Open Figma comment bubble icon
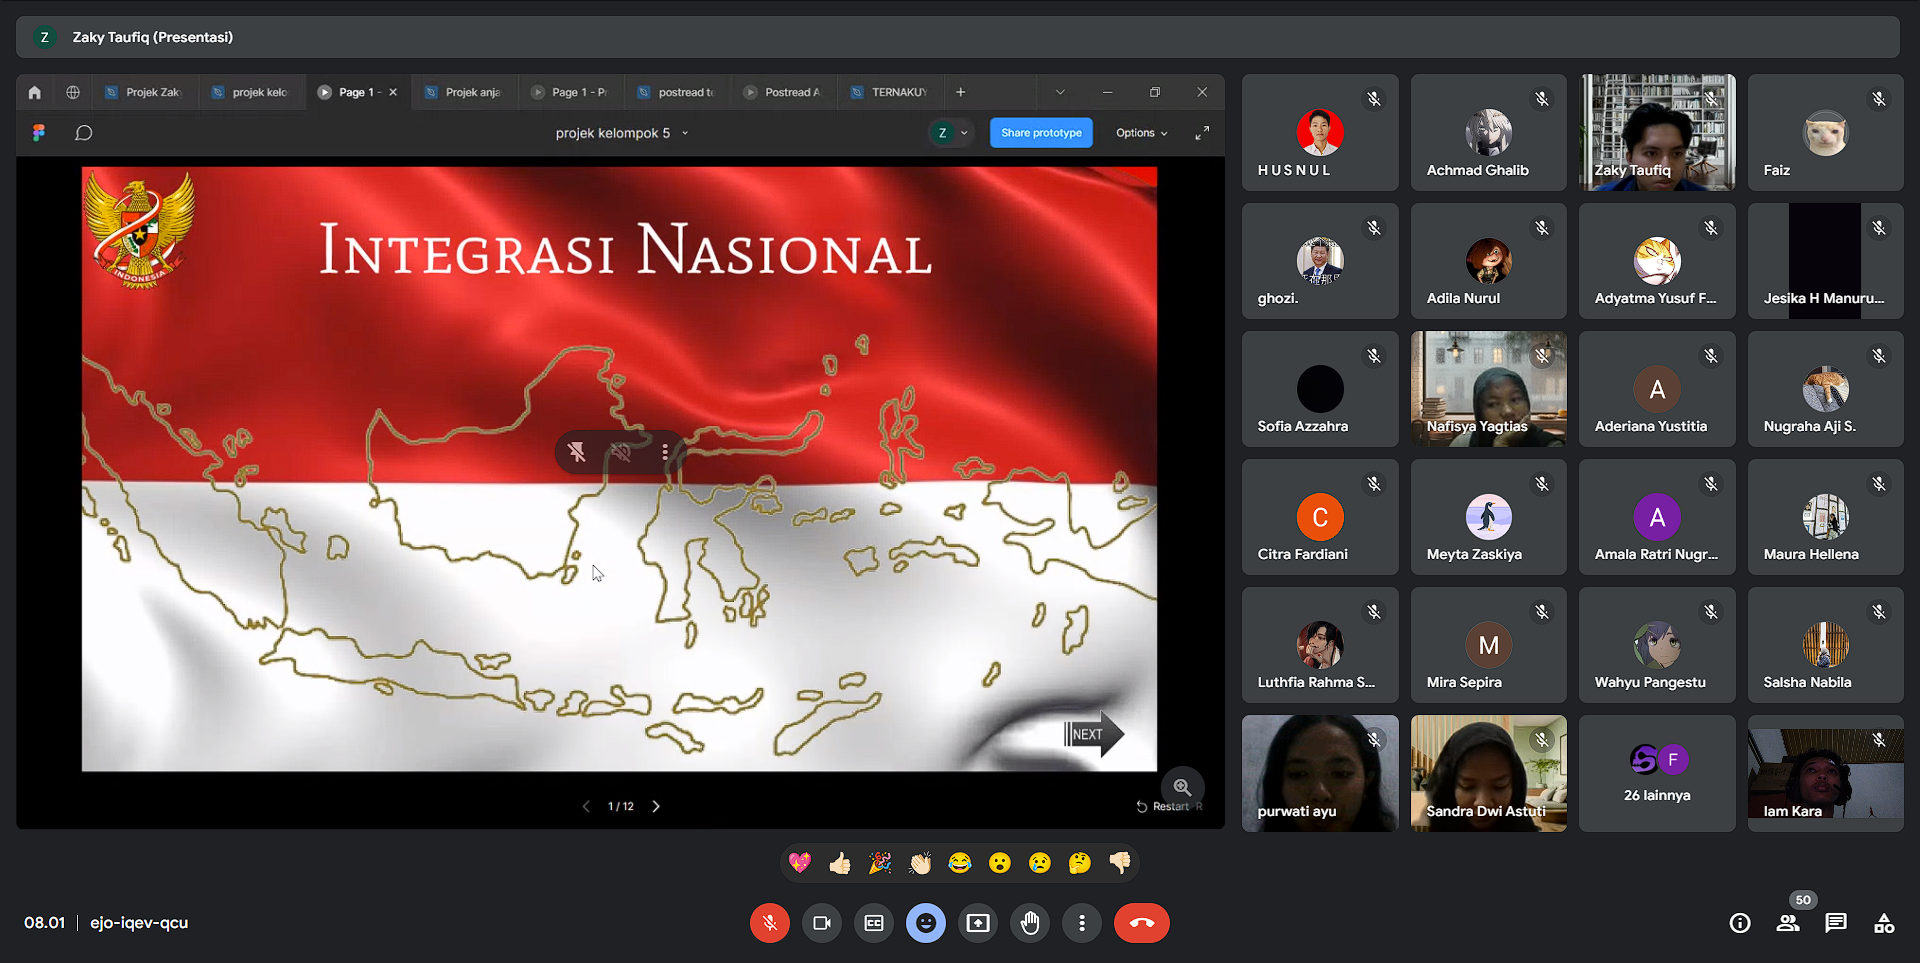This screenshot has width=1920, height=963. [84, 133]
